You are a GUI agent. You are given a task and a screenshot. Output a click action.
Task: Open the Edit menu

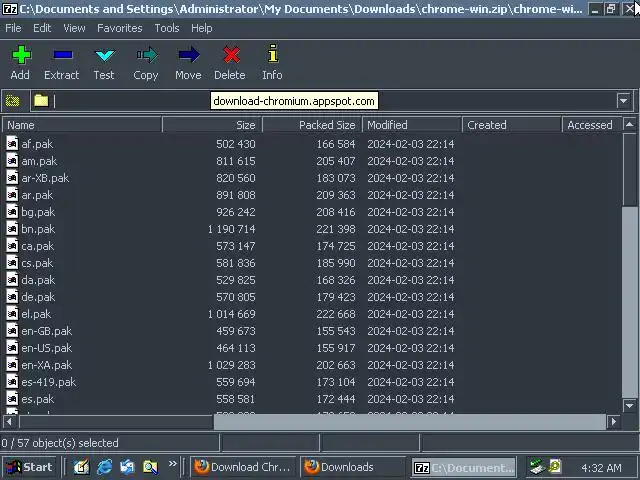point(42,28)
